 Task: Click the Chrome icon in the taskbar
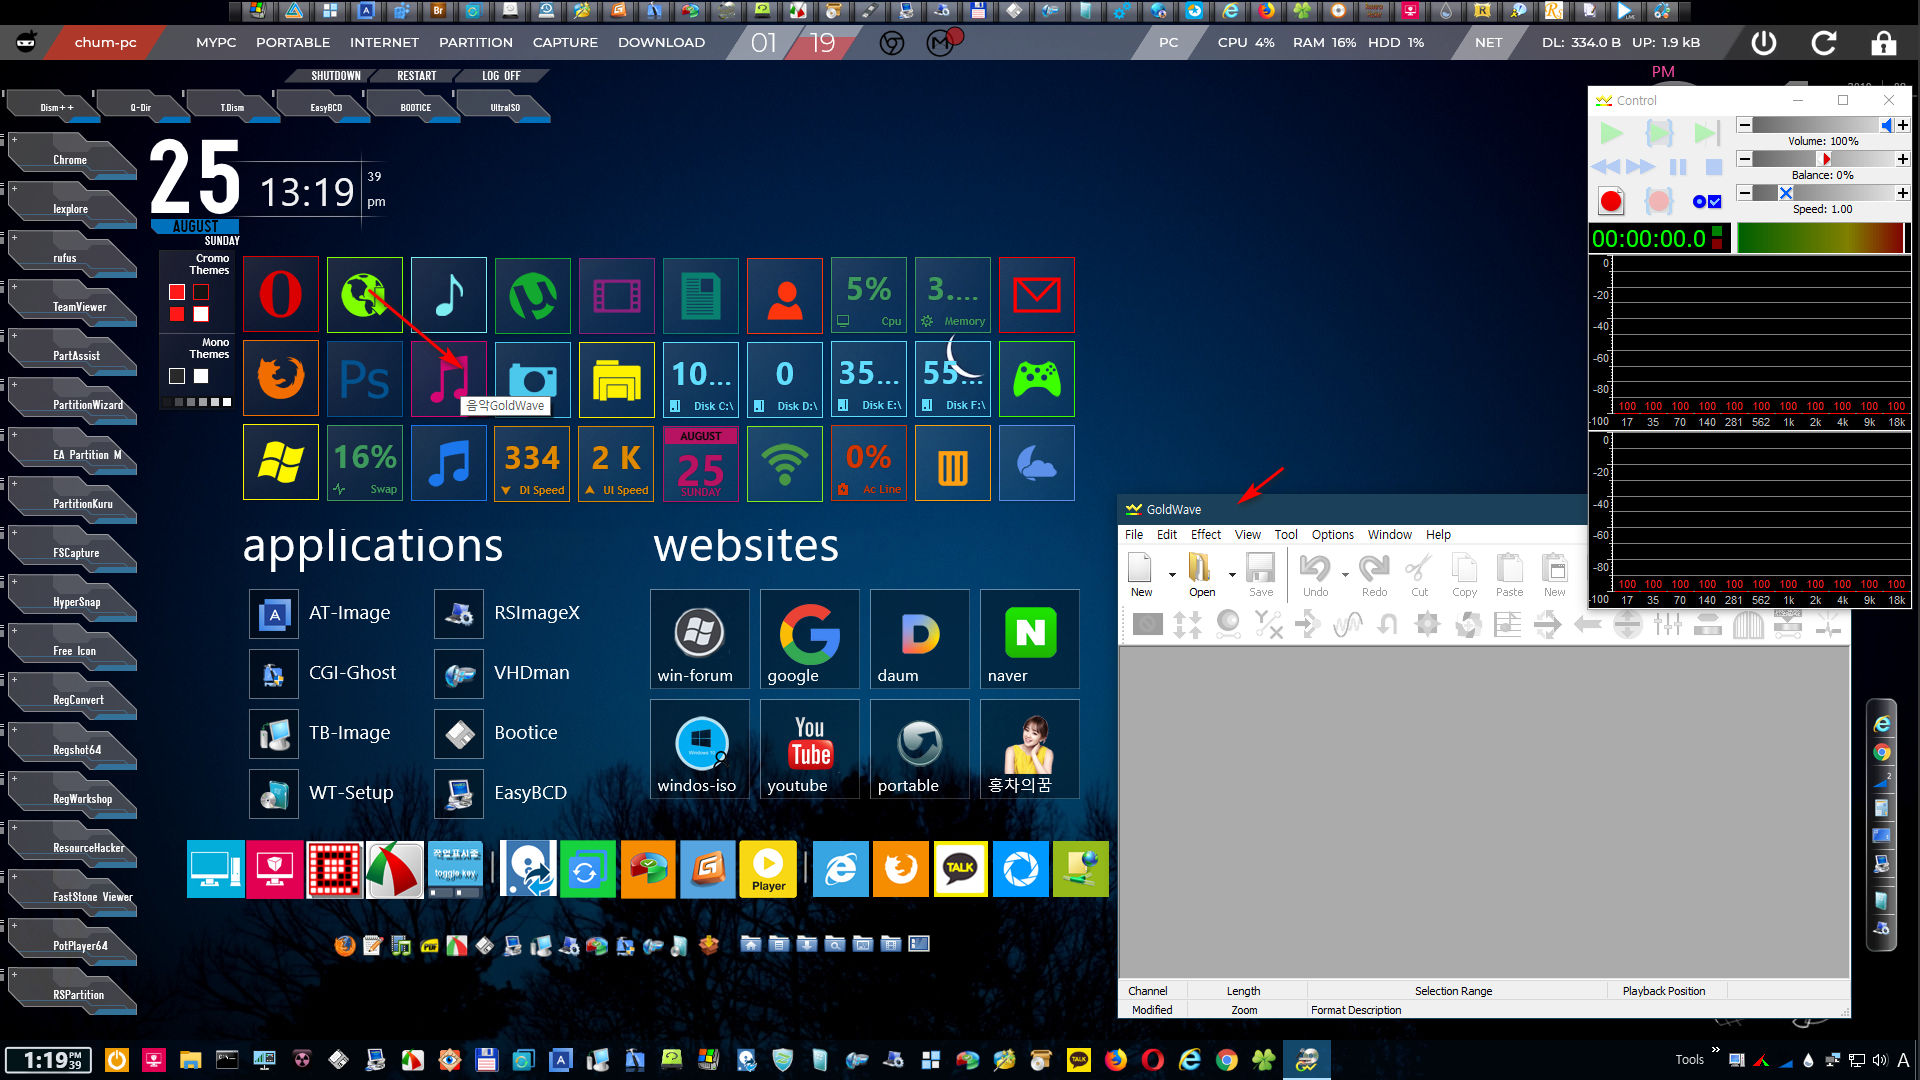click(1226, 1060)
